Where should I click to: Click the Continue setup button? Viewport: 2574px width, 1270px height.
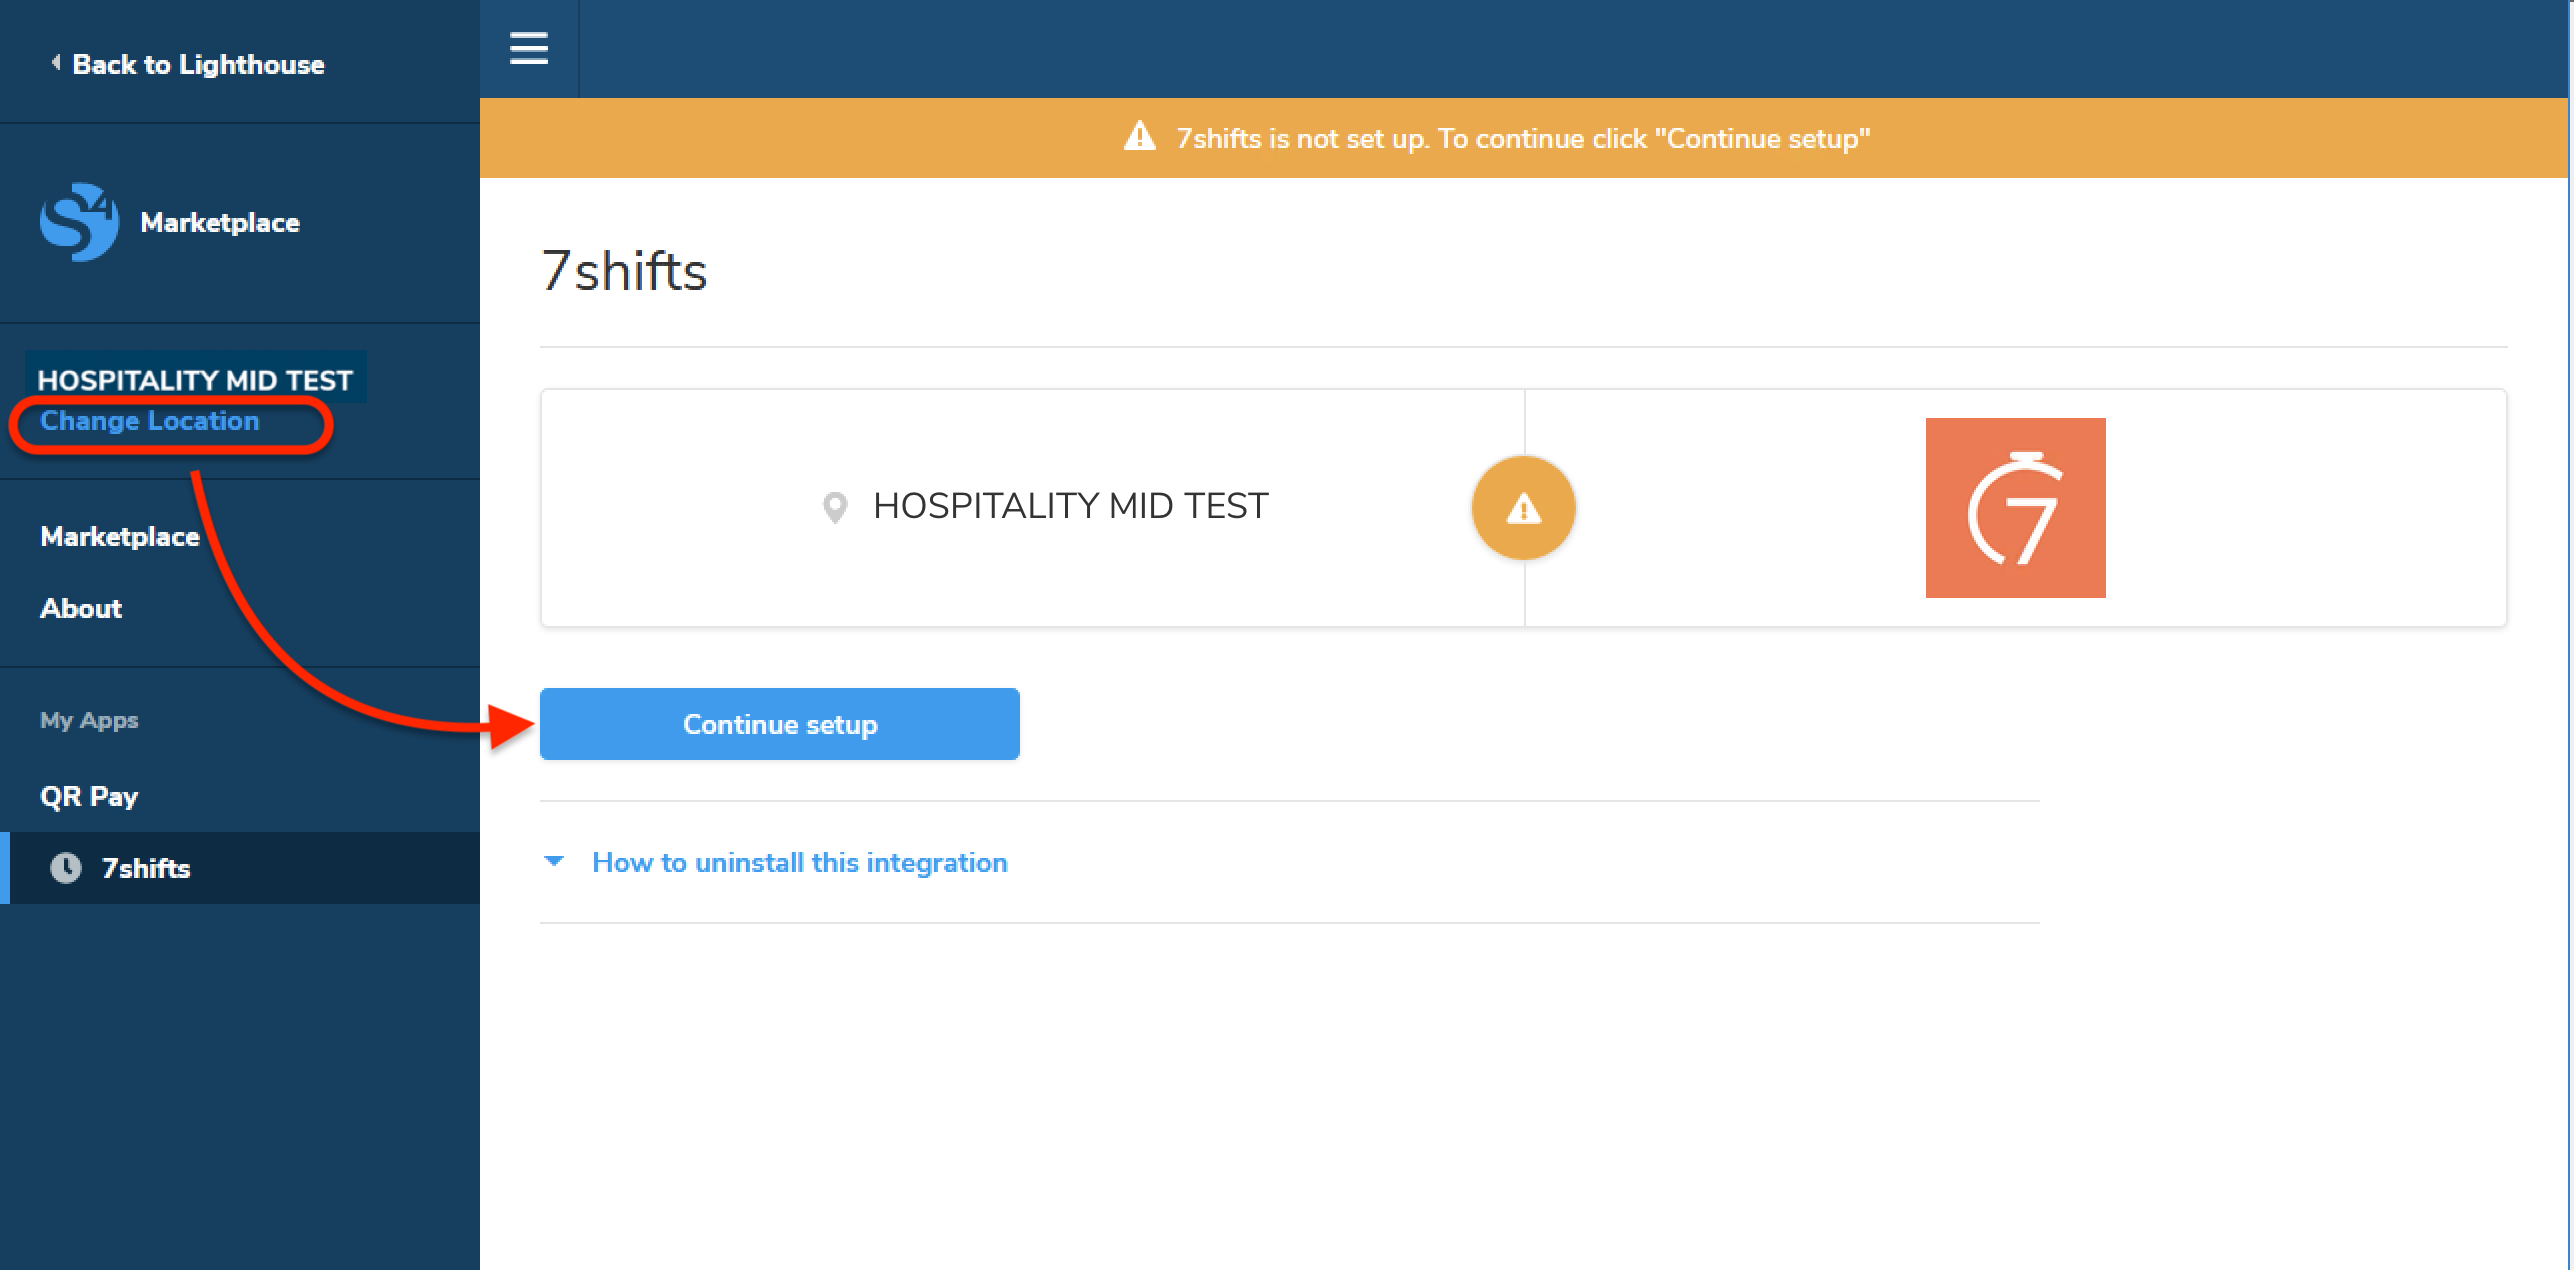coord(780,724)
